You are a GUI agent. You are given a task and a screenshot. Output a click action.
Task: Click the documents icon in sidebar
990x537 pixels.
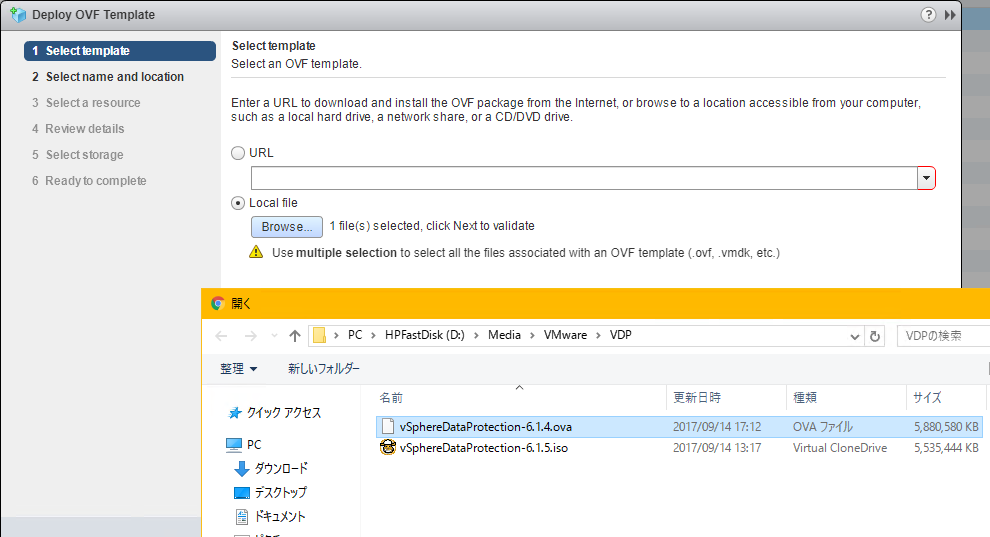pyautogui.click(x=242, y=517)
